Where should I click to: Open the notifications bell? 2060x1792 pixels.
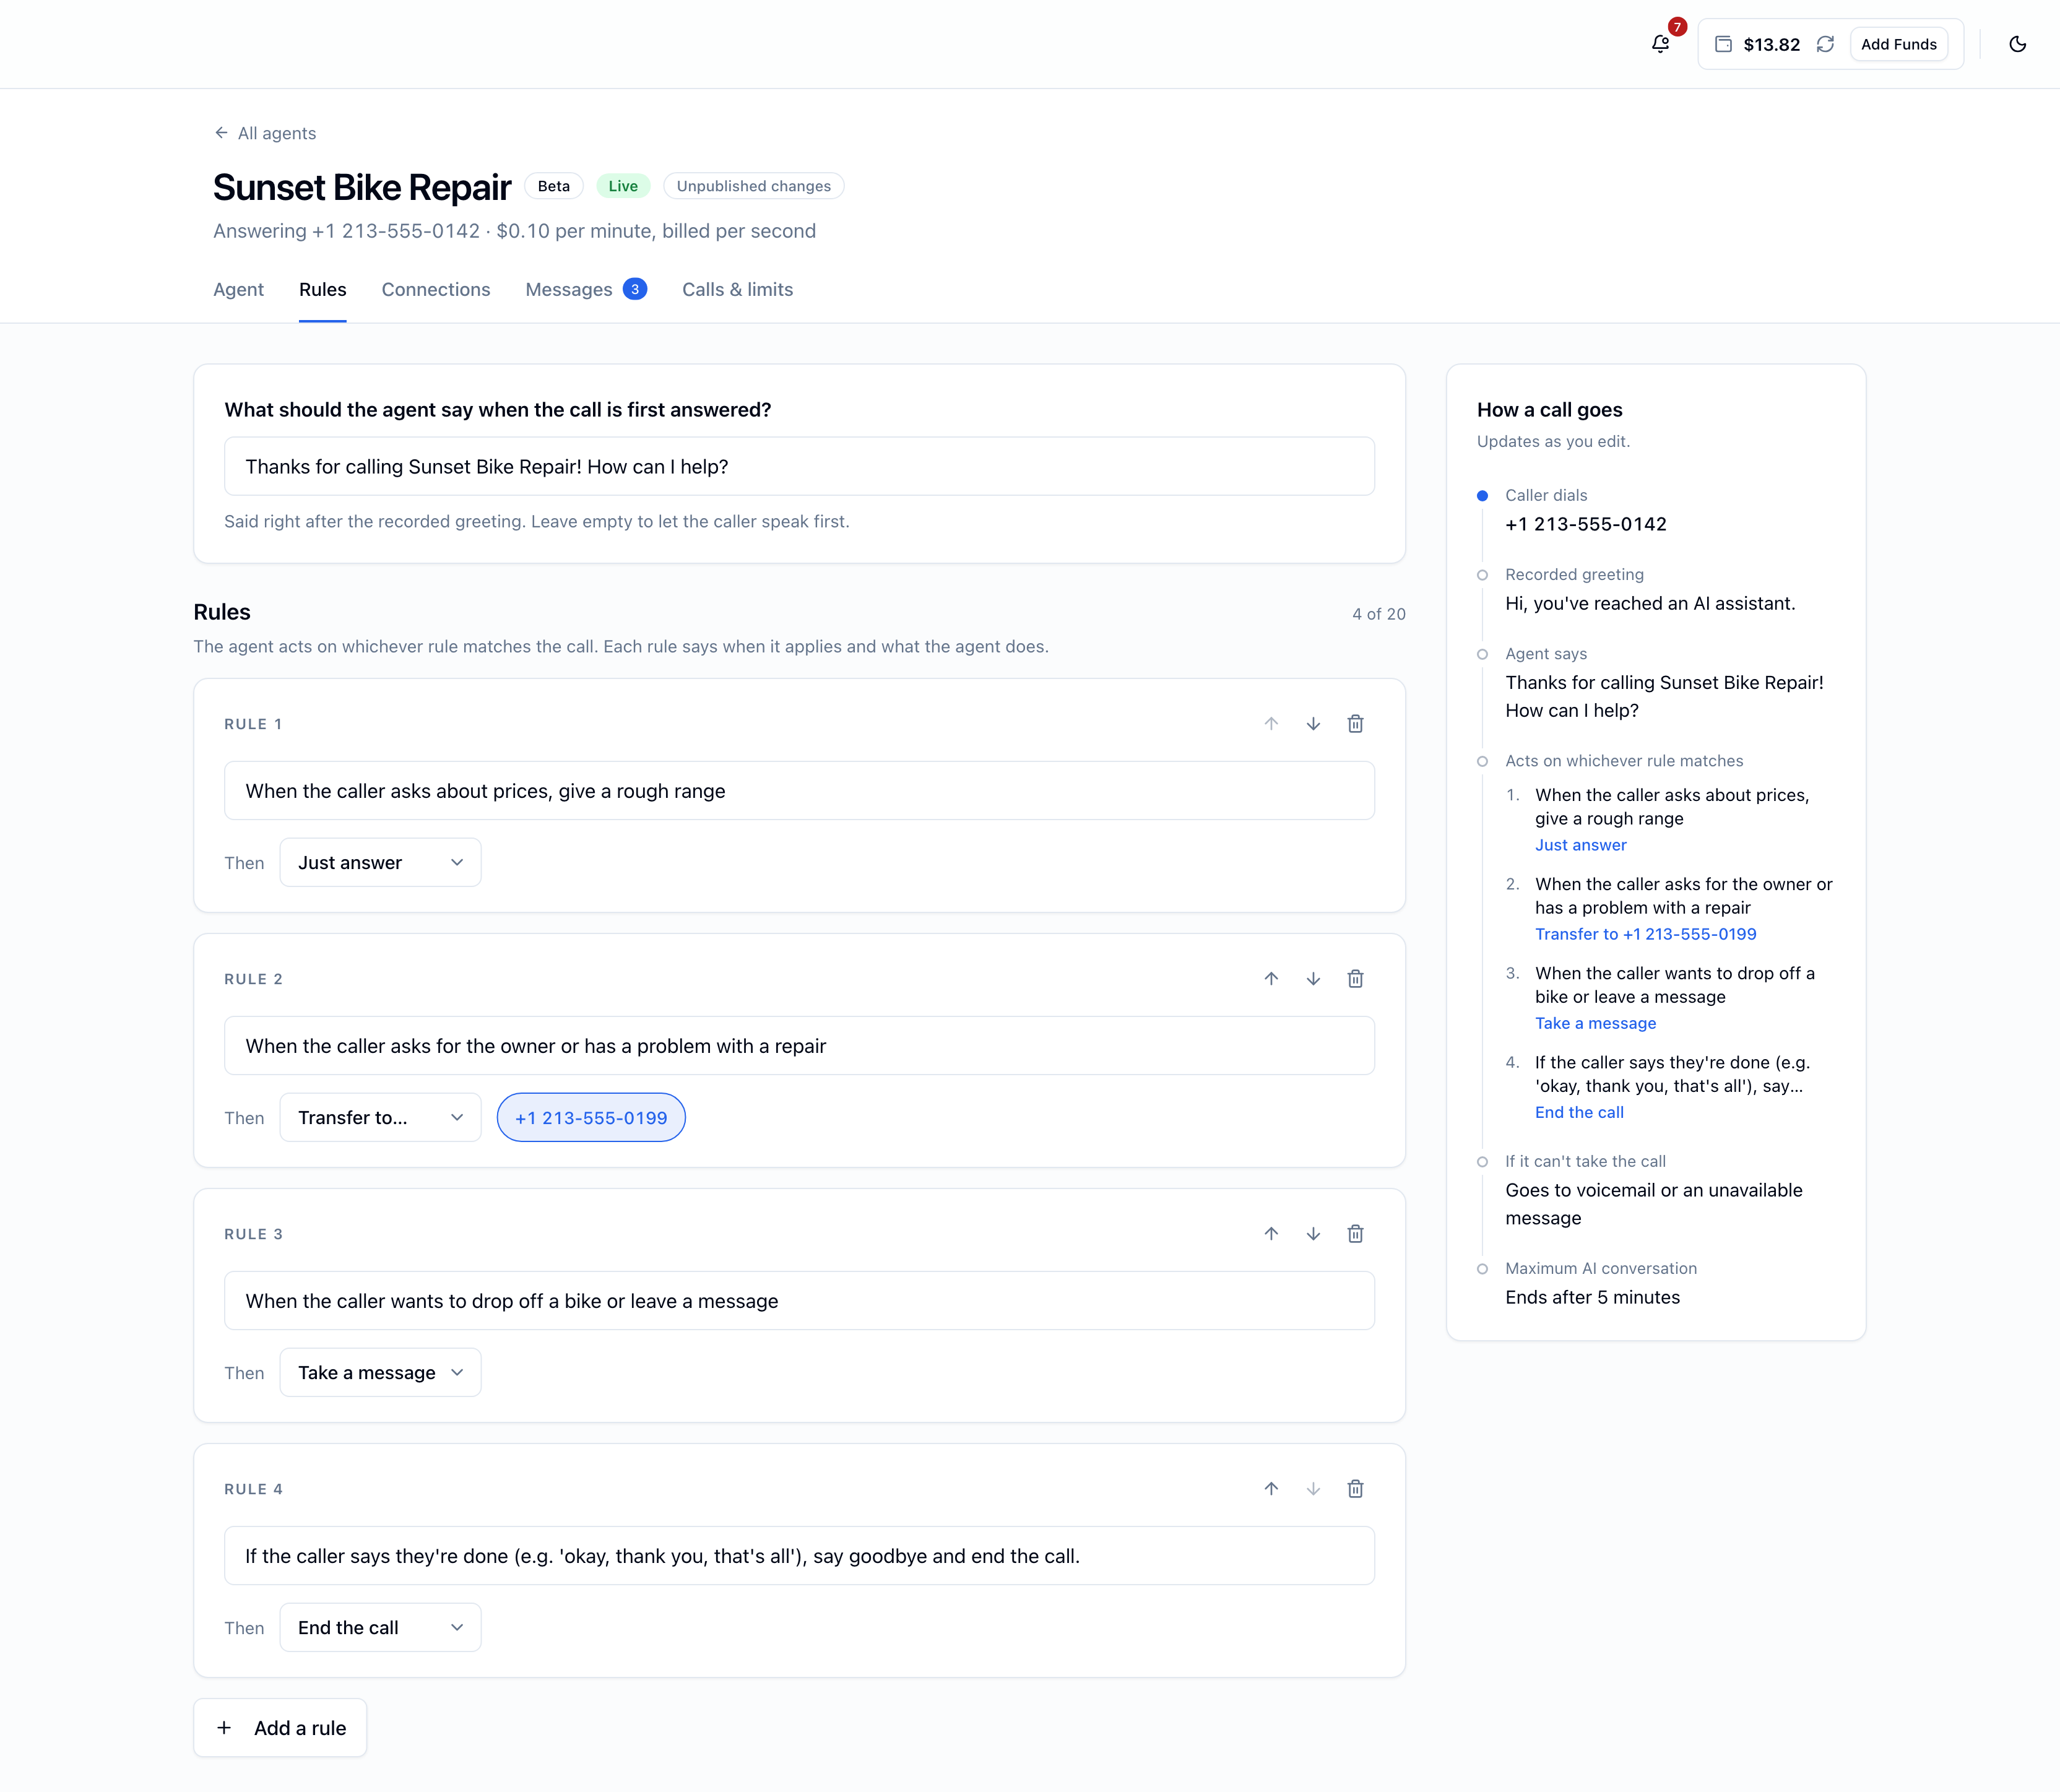(x=1660, y=44)
